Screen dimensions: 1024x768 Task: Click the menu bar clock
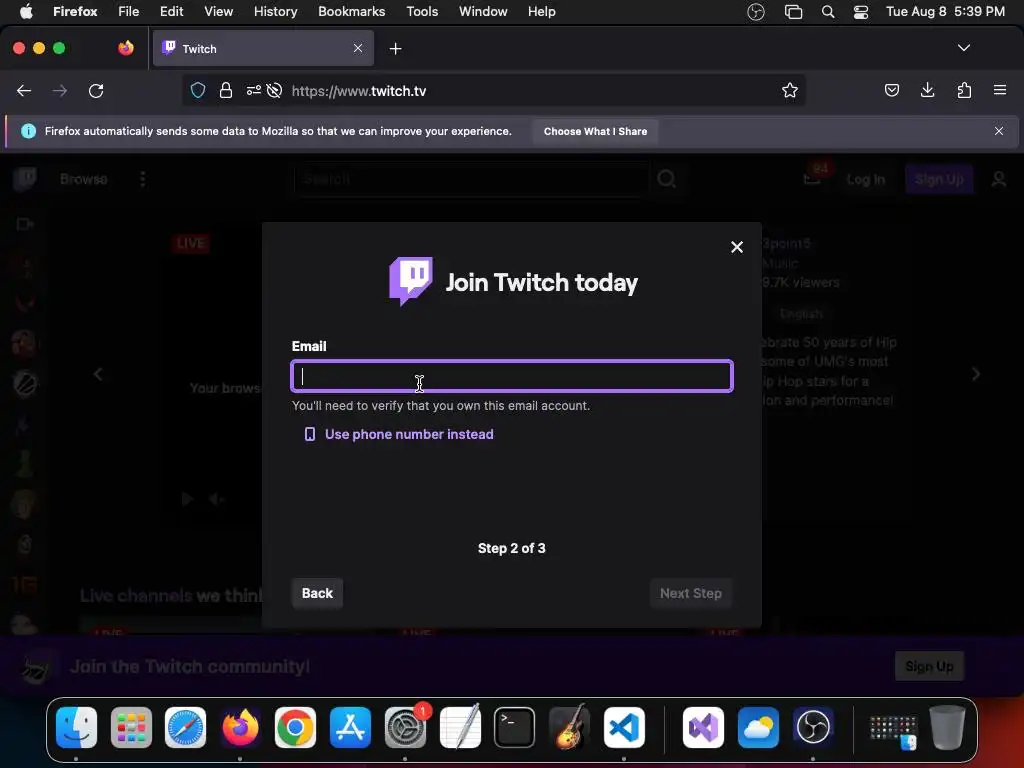click(945, 11)
